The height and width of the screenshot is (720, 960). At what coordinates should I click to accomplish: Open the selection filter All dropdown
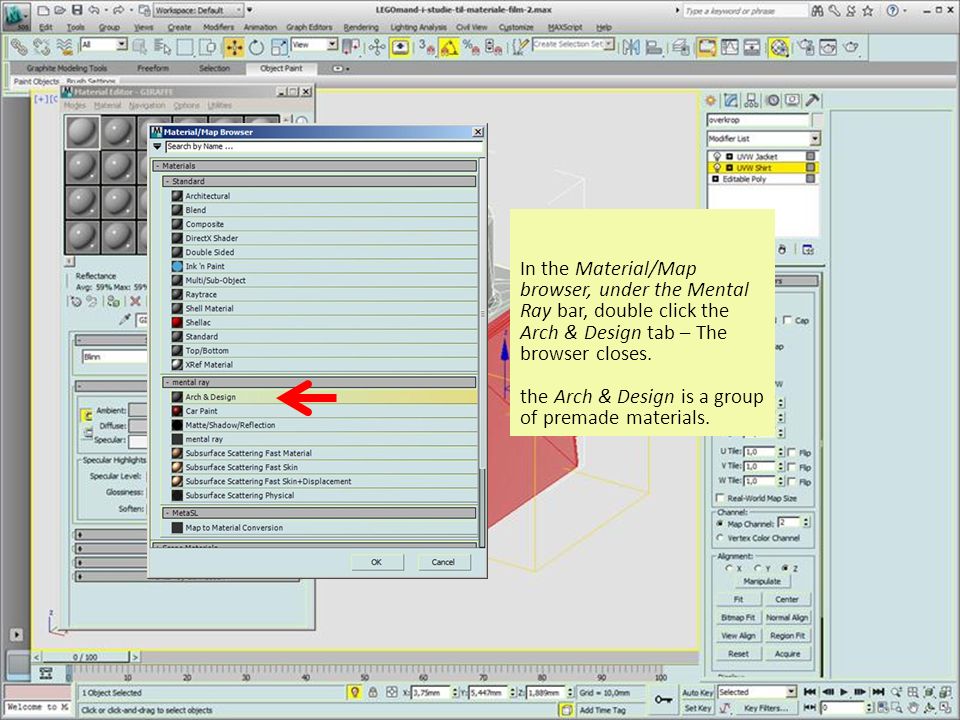click(x=103, y=45)
